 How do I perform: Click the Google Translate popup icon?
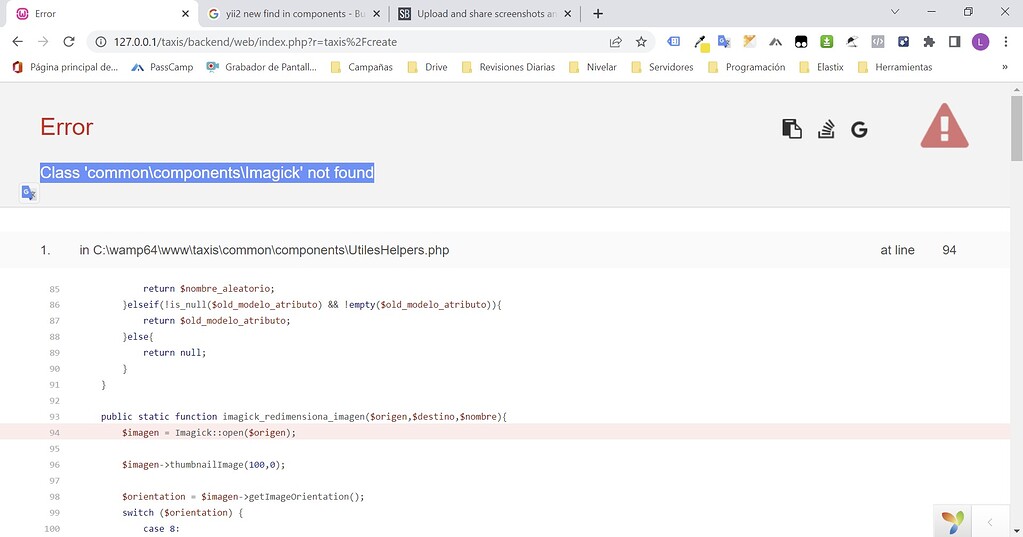29,193
